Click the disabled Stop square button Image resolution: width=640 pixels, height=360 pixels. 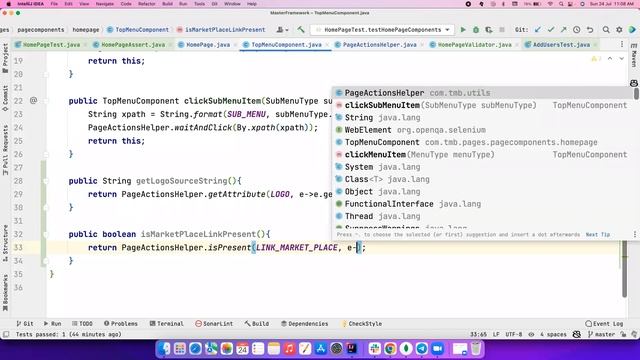pos(502,30)
